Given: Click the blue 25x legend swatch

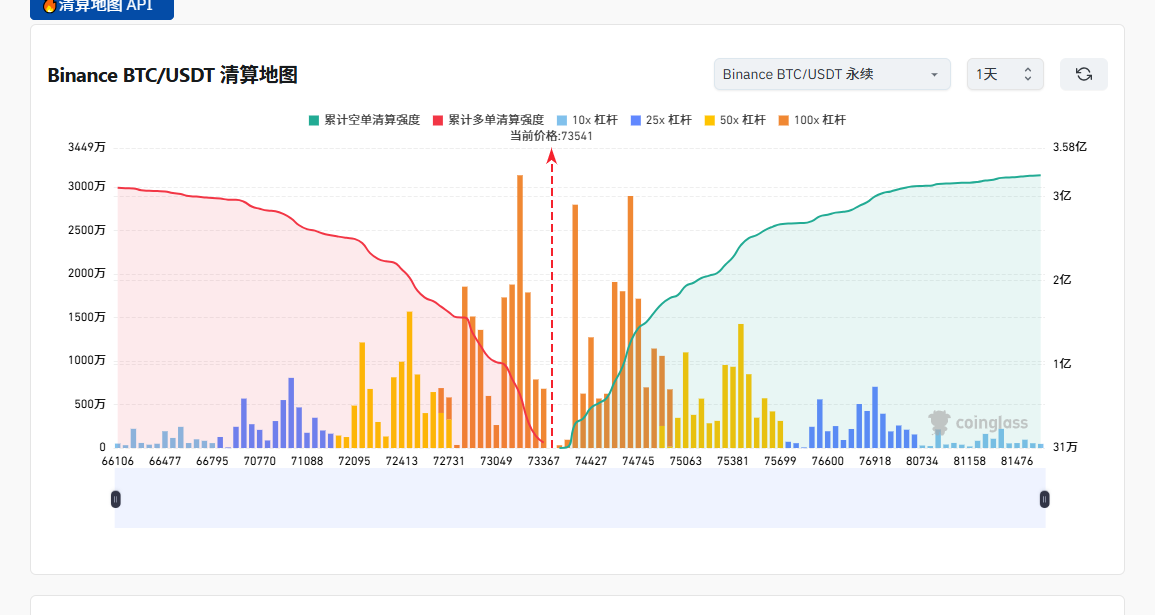Looking at the screenshot, I should (x=636, y=120).
